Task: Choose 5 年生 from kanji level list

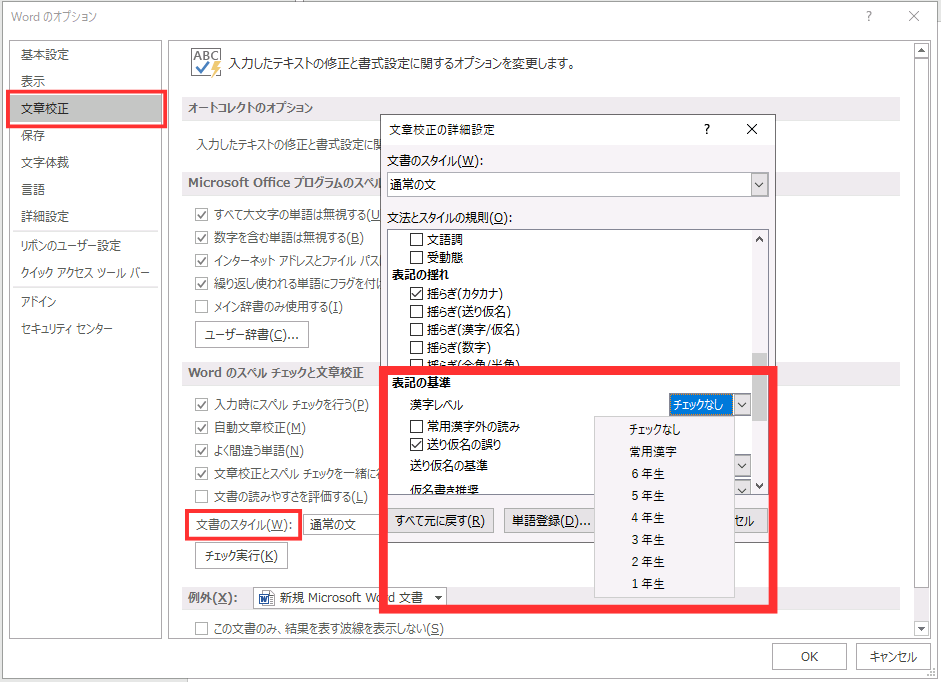Action: point(664,496)
